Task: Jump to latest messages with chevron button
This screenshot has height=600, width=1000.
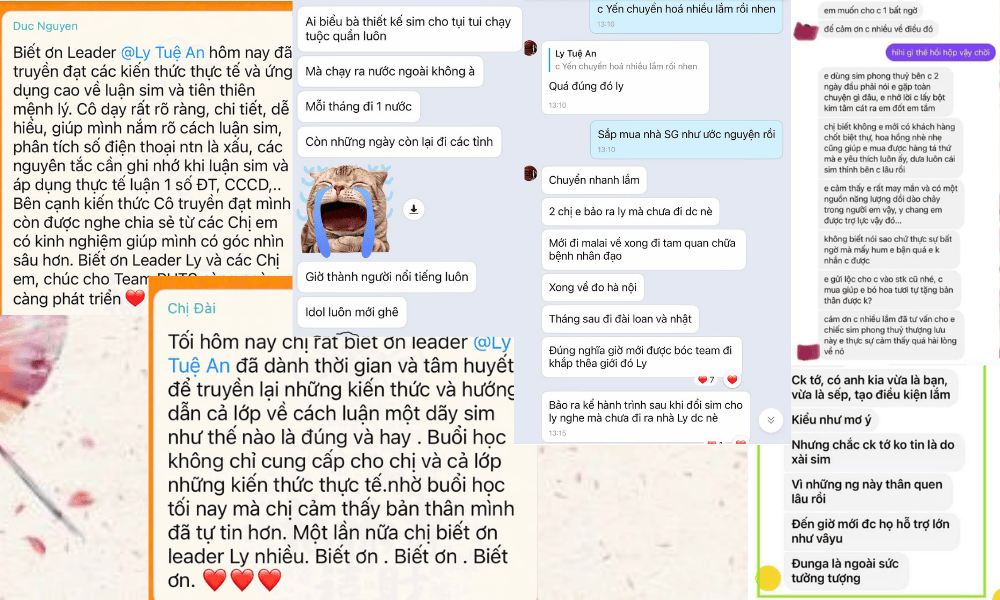Action: [770, 420]
